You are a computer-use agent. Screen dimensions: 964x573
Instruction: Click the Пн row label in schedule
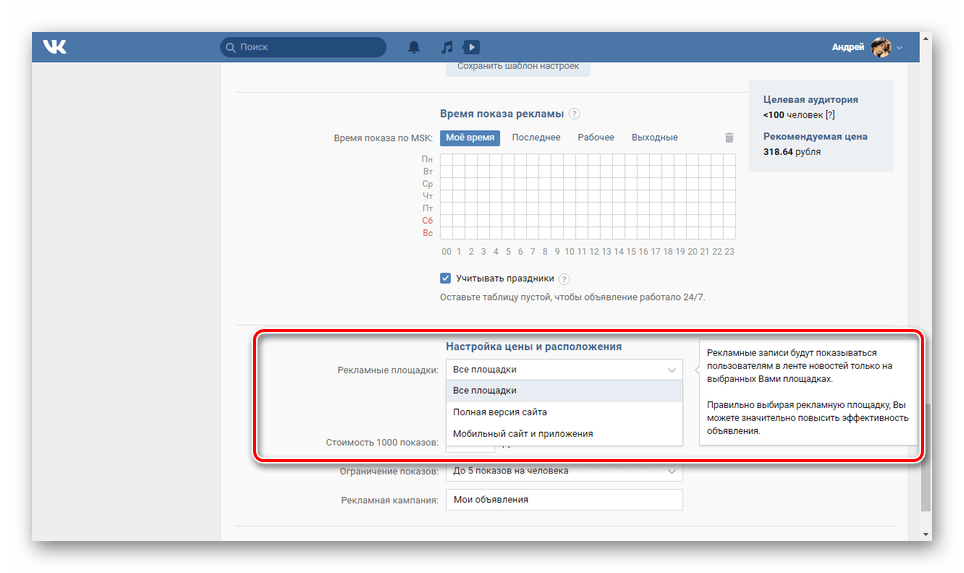pos(427,159)
